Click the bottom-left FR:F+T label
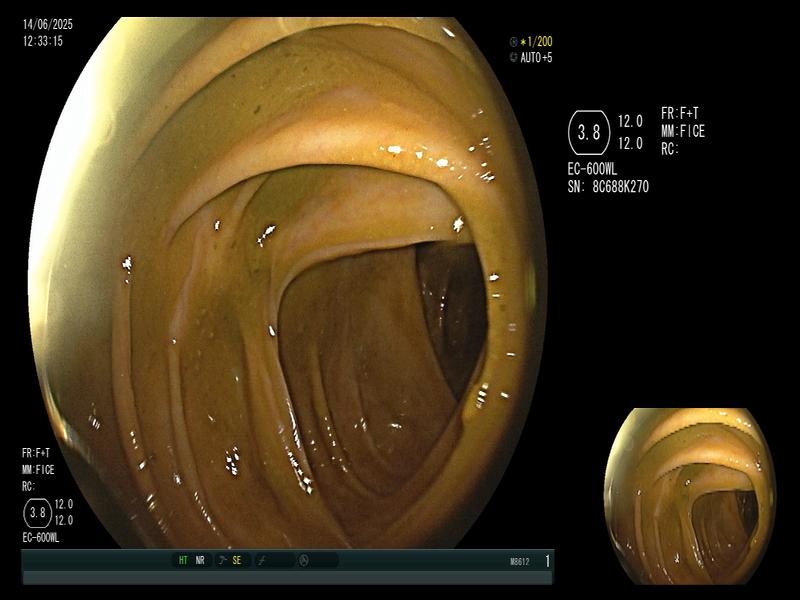This screenshot has width=800, height=600. coord(36,453)
